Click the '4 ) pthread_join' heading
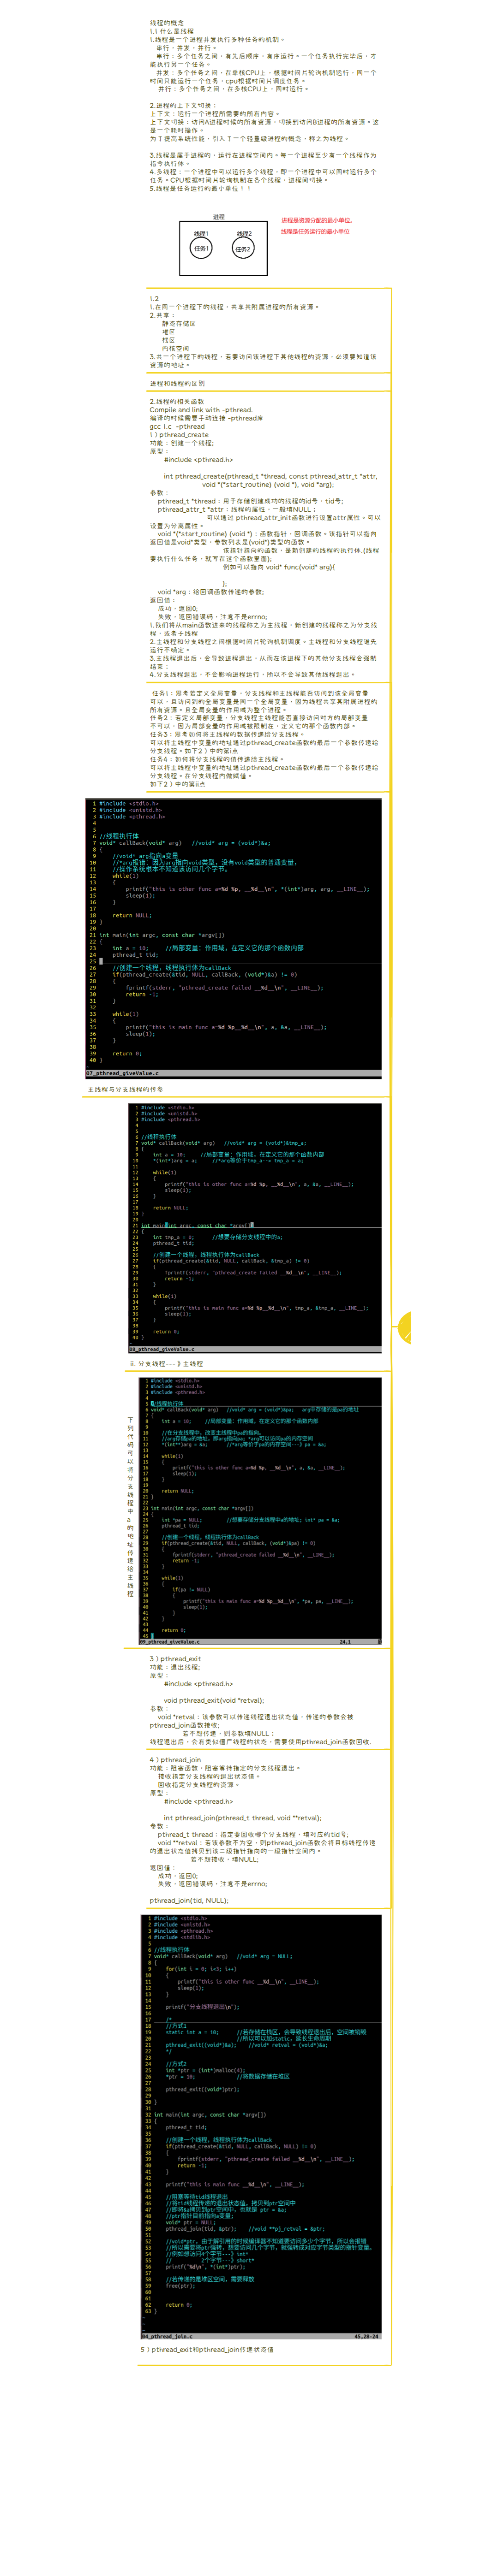This screenshot has width=480, height=2576. 175,1759
